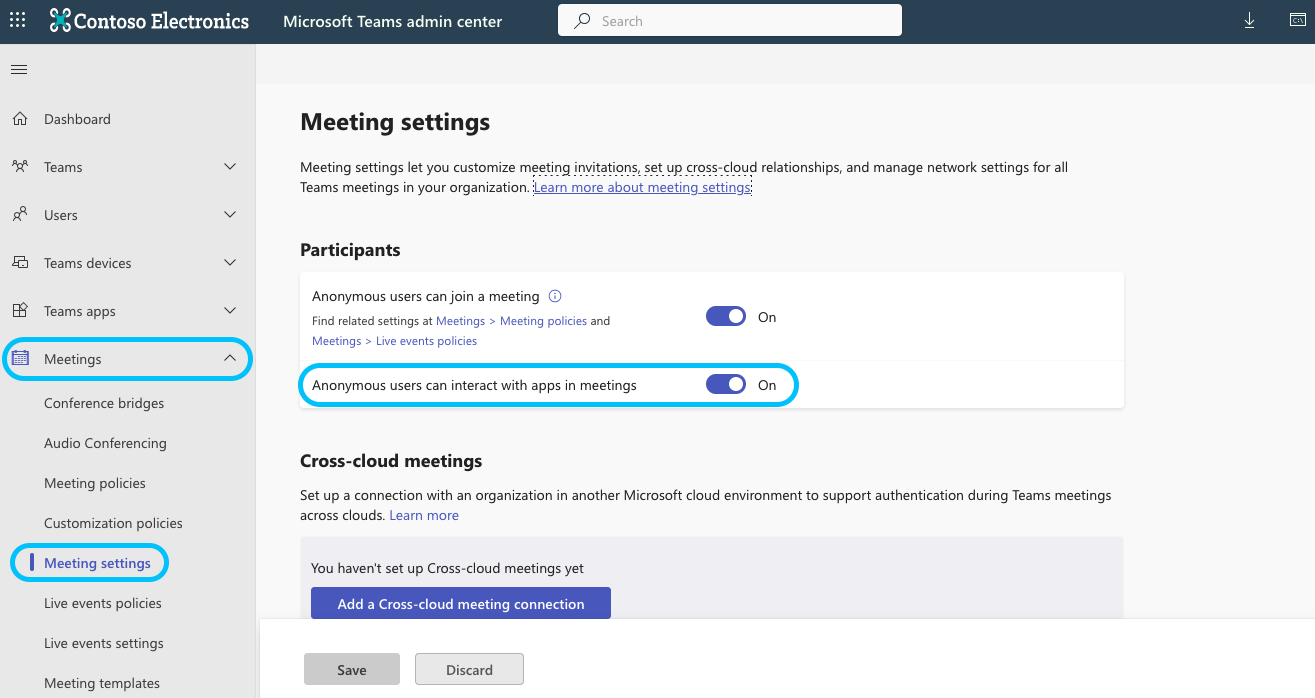Click the Meeting settings page heading
This screenshot has width=1315, height=698.
(395, 122)
